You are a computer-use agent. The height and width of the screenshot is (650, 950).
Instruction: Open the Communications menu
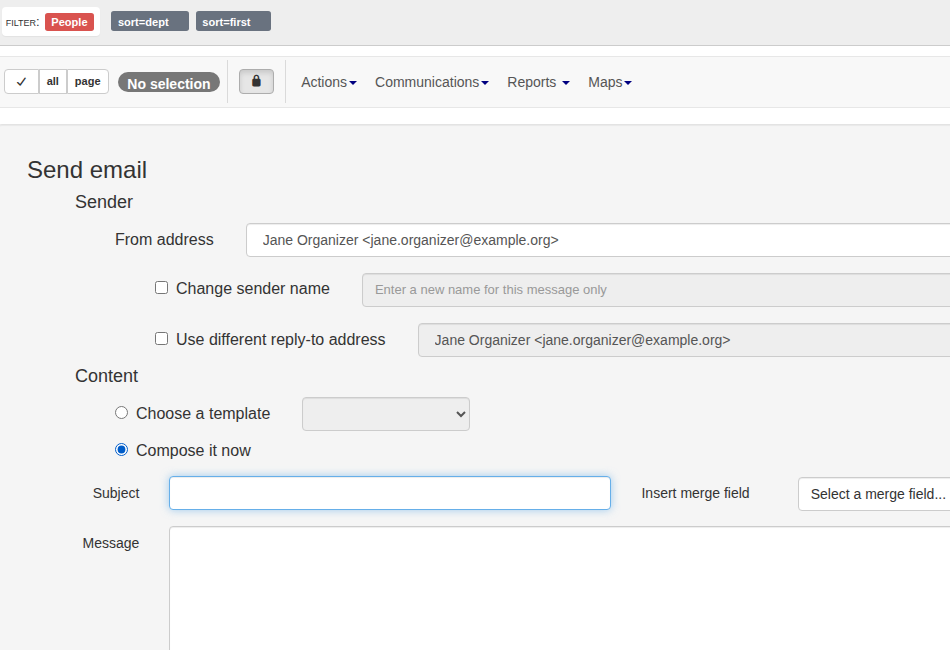[x=431, y=82]
